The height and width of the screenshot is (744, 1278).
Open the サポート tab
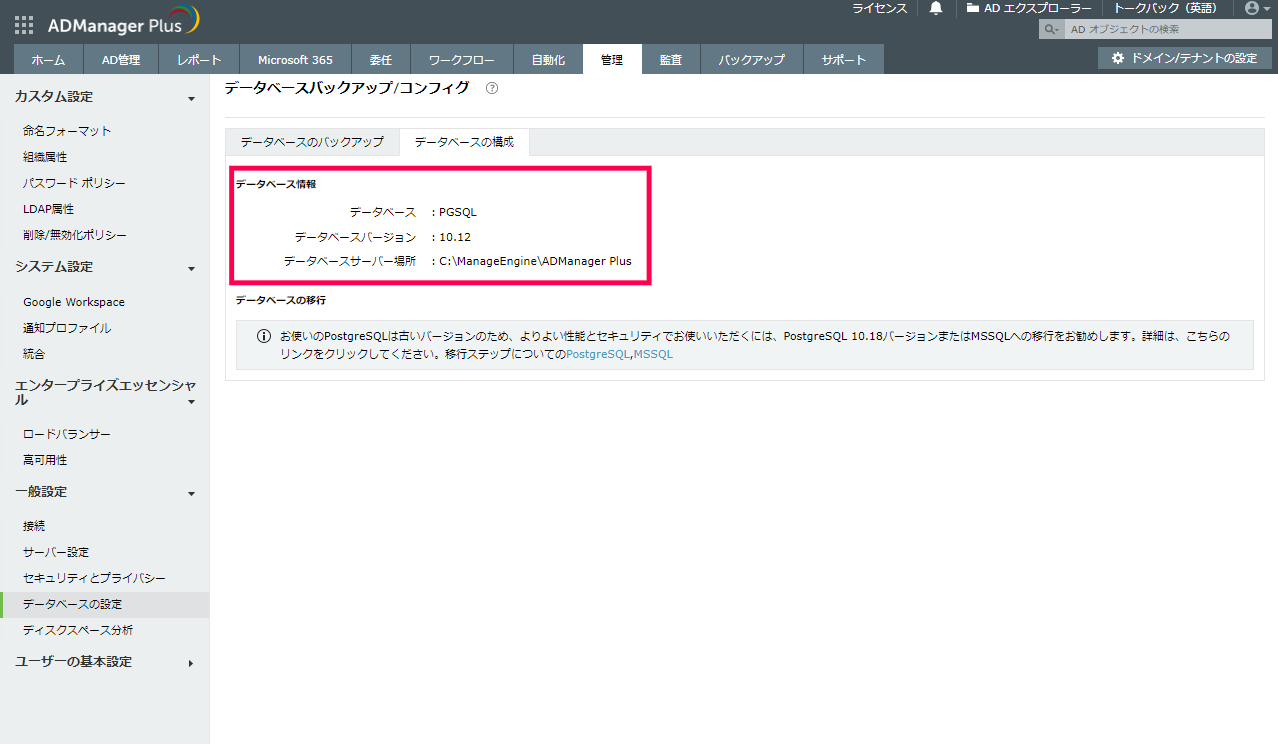(x=844, y=60)
